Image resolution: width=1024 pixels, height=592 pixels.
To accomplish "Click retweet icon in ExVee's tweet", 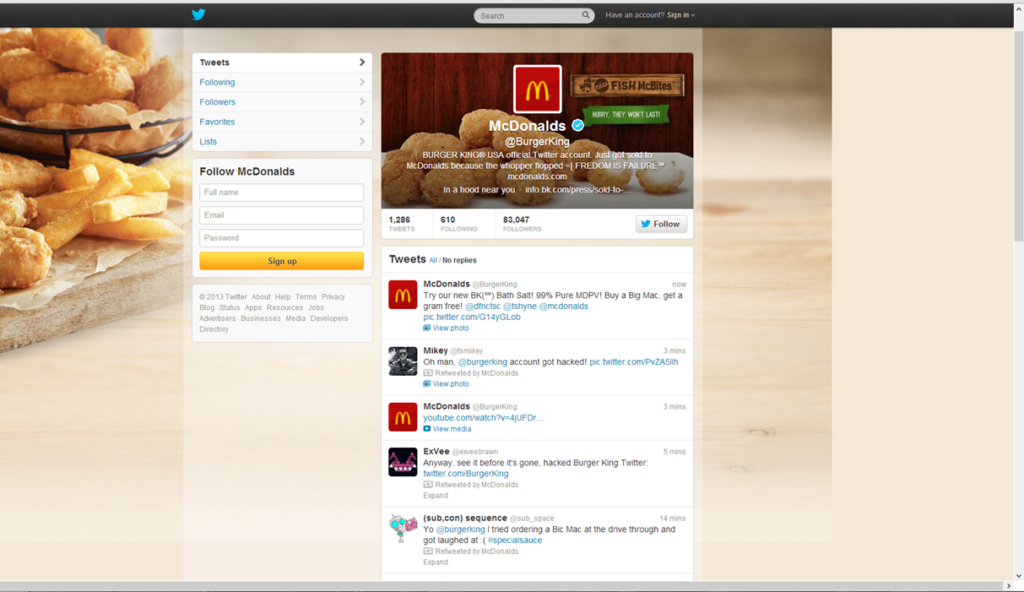I will pos(428,485).
